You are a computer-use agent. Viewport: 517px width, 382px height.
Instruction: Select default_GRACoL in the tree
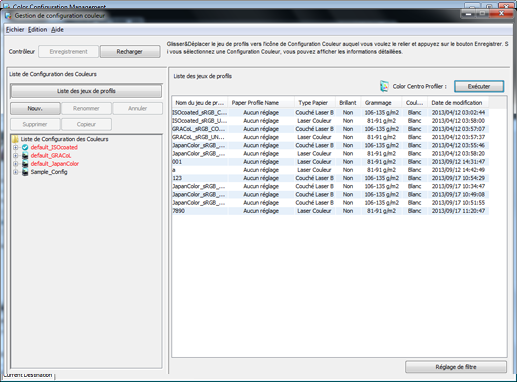51,156
